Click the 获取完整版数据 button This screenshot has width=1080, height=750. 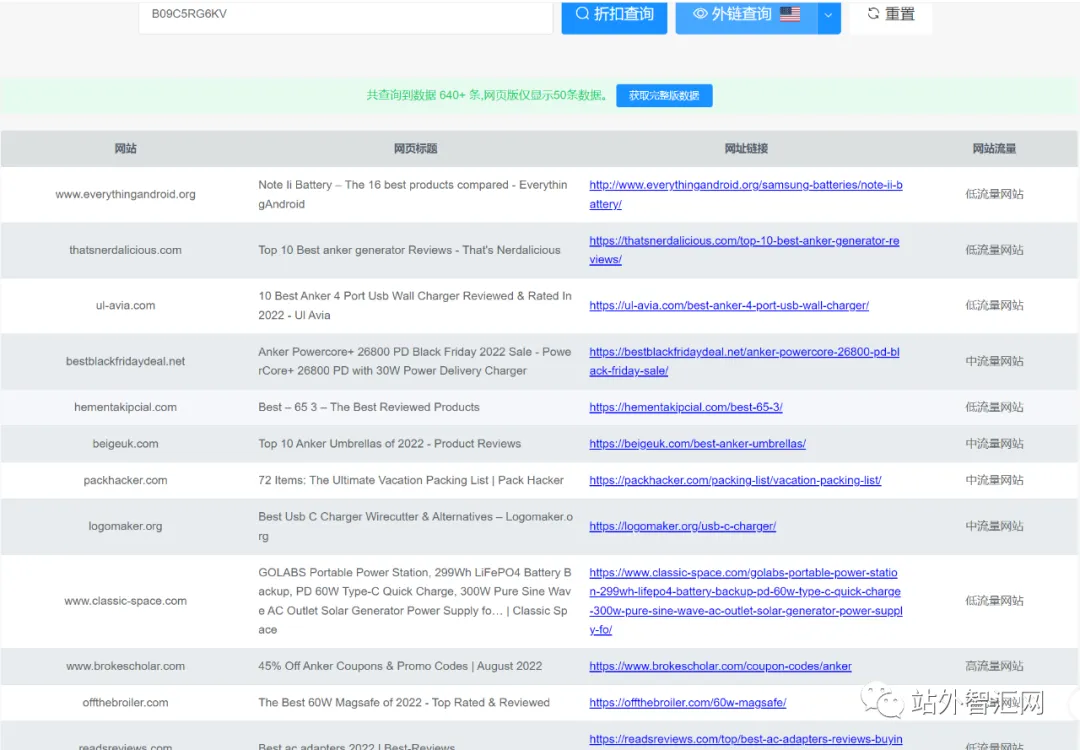[664, 95]
